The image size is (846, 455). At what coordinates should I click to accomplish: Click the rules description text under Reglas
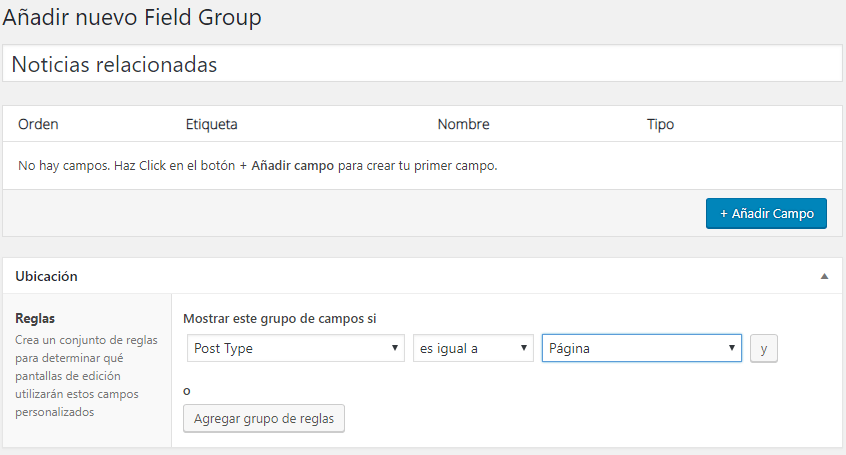click(86, 376)
